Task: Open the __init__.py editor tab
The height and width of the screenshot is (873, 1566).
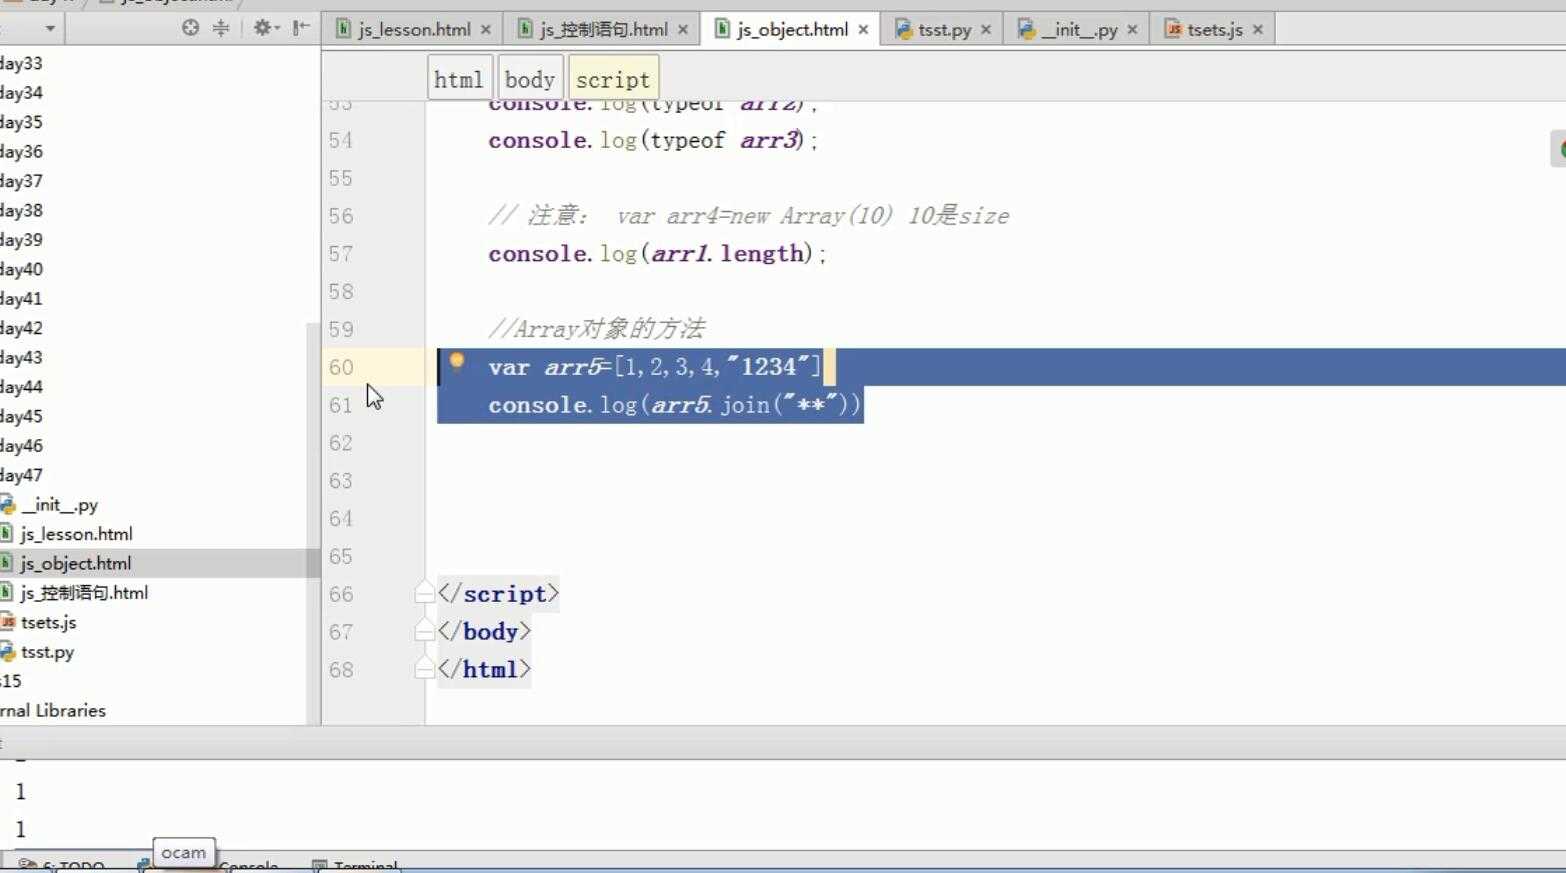Action: coord(1079,30)
